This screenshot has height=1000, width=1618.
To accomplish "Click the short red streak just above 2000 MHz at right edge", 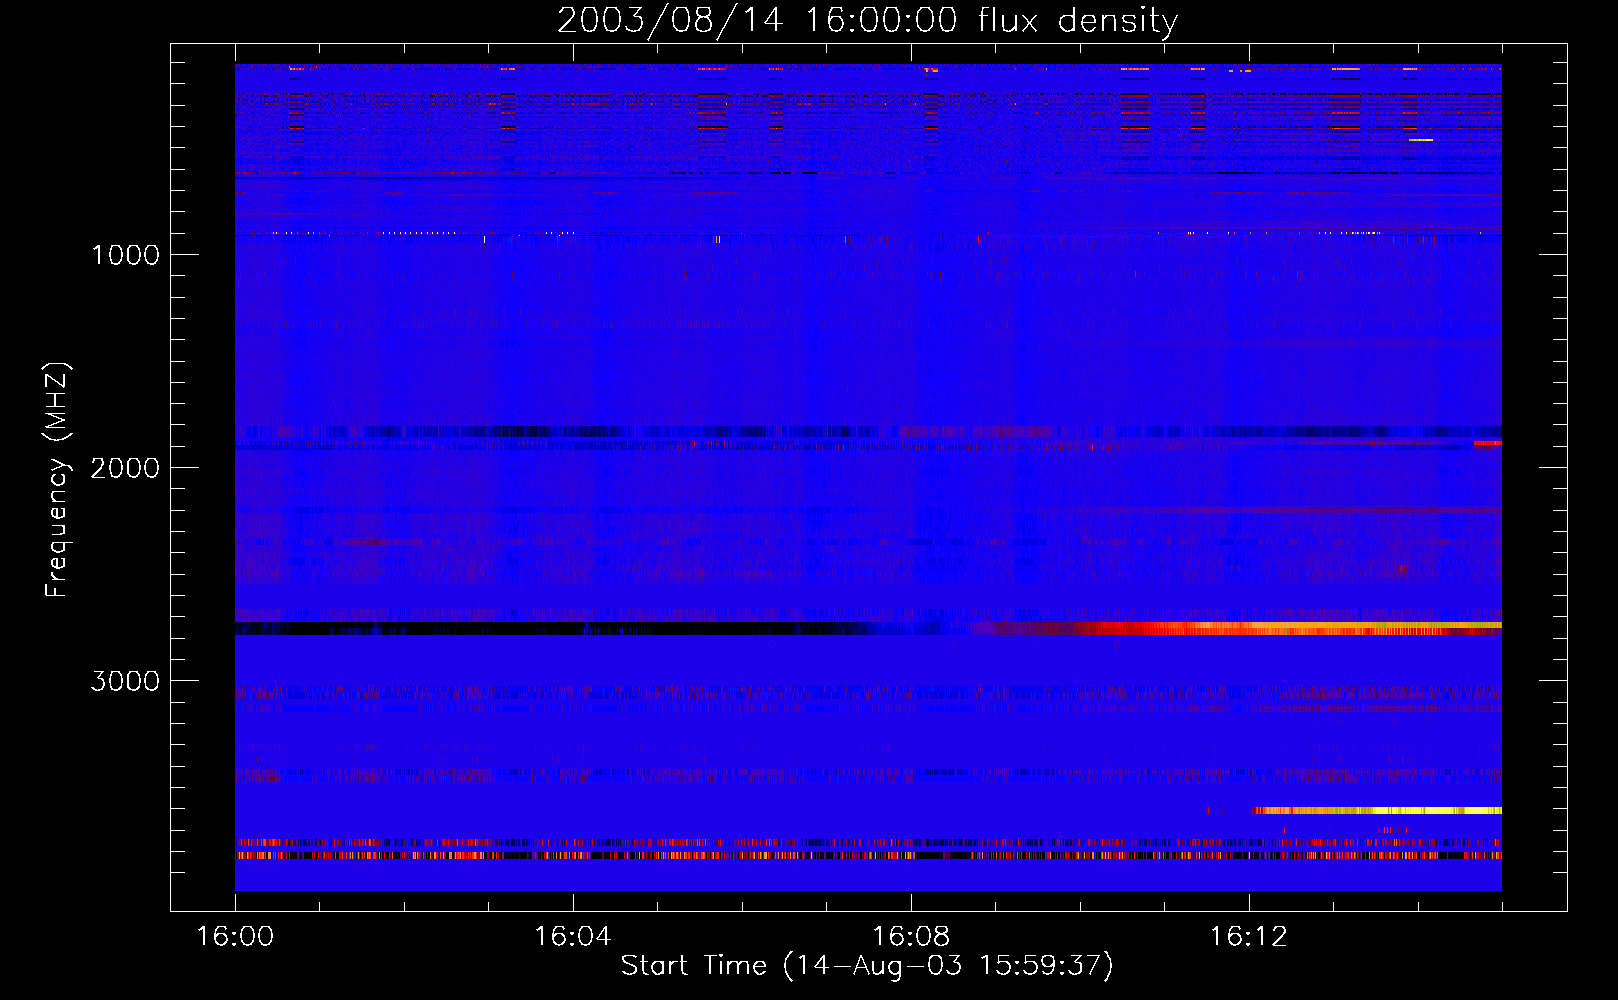I will [x=1488, y=443].
